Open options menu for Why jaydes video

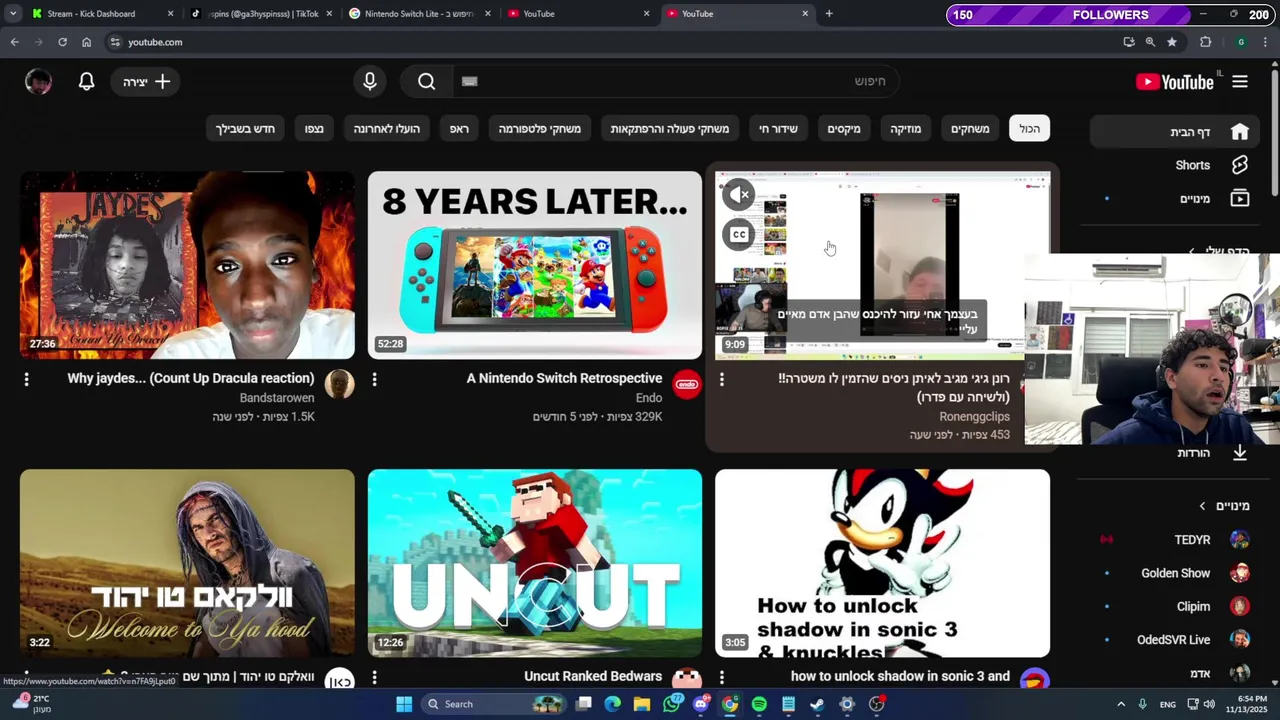27,380
